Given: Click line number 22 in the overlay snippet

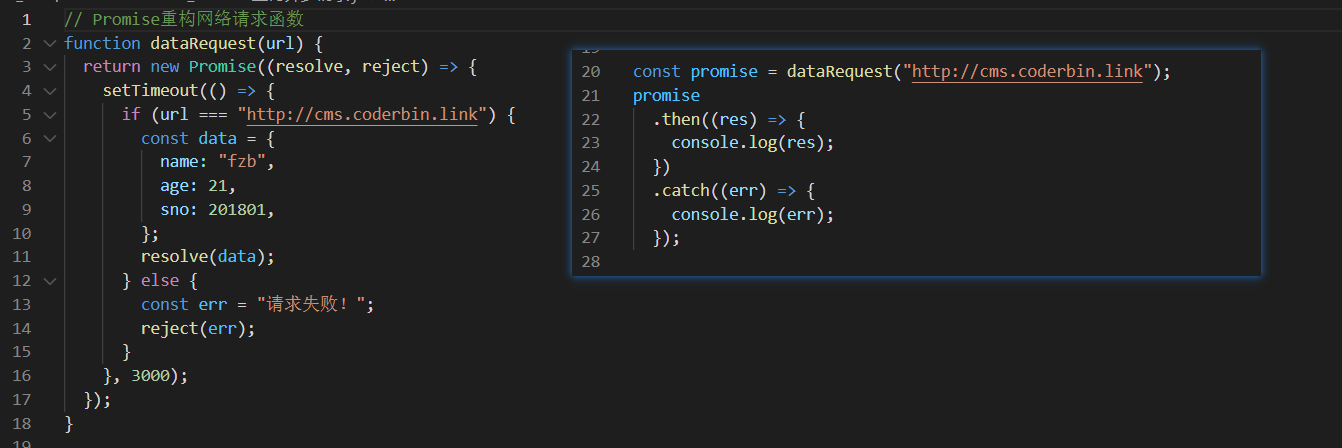Looking at the screenshot, I should tap(590, 119).
